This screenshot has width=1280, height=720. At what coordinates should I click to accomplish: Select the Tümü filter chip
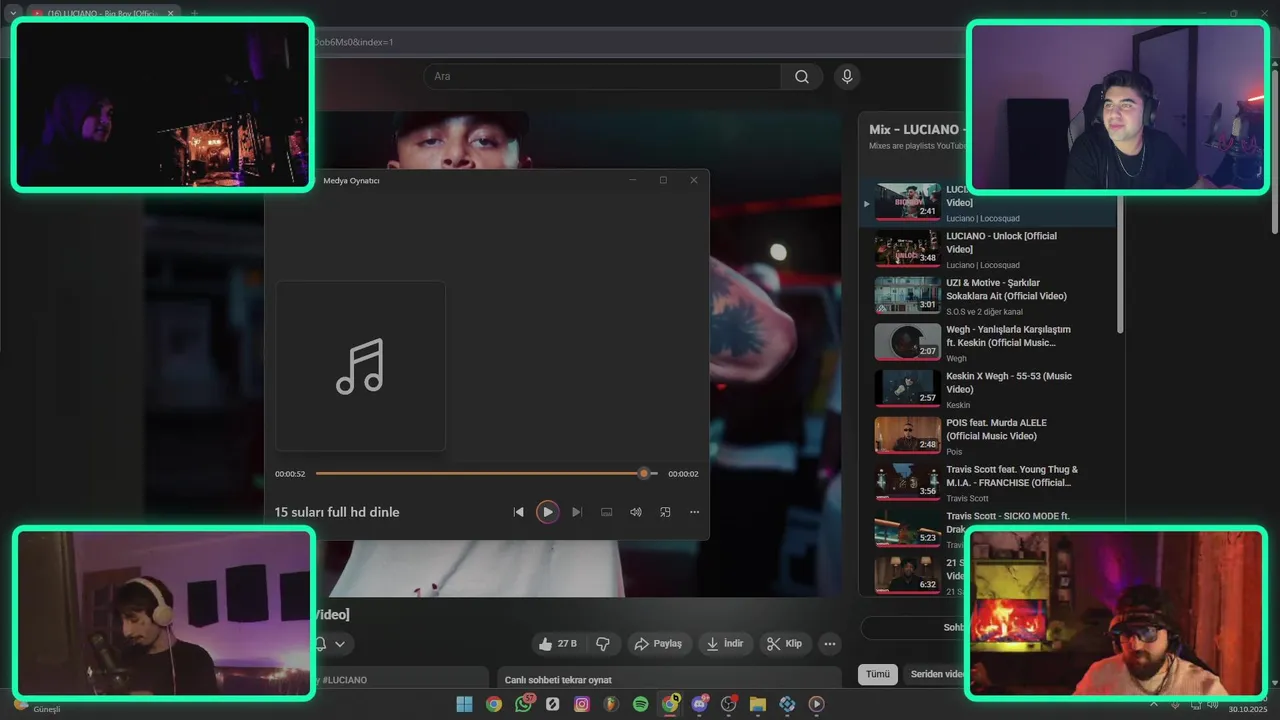878,674
